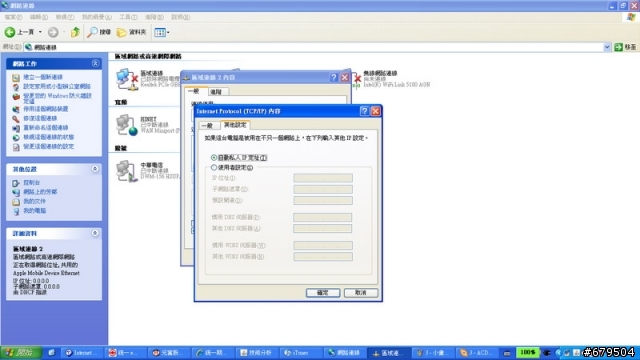Click 確定 OK button in TCP/IP dialog

coord(323,293)
